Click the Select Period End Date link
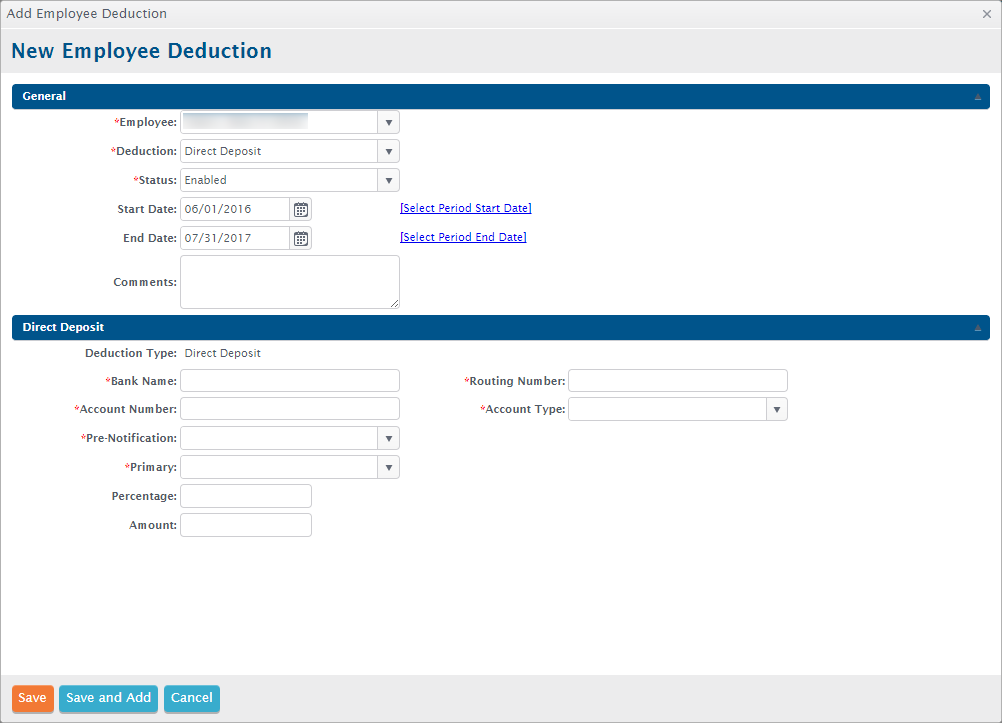 click(463, 237)
